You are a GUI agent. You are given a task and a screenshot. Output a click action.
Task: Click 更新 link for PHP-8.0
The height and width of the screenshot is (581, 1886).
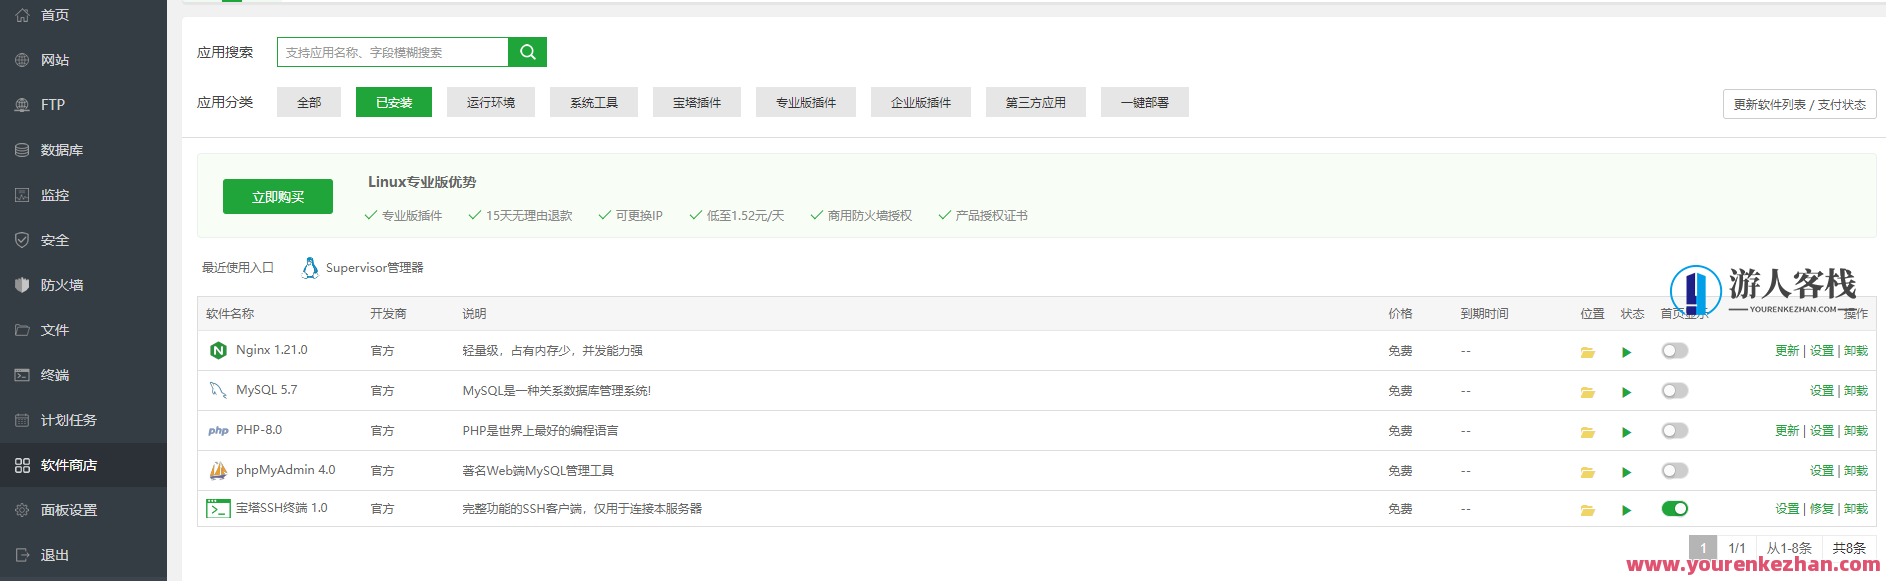pos(1787,431)
